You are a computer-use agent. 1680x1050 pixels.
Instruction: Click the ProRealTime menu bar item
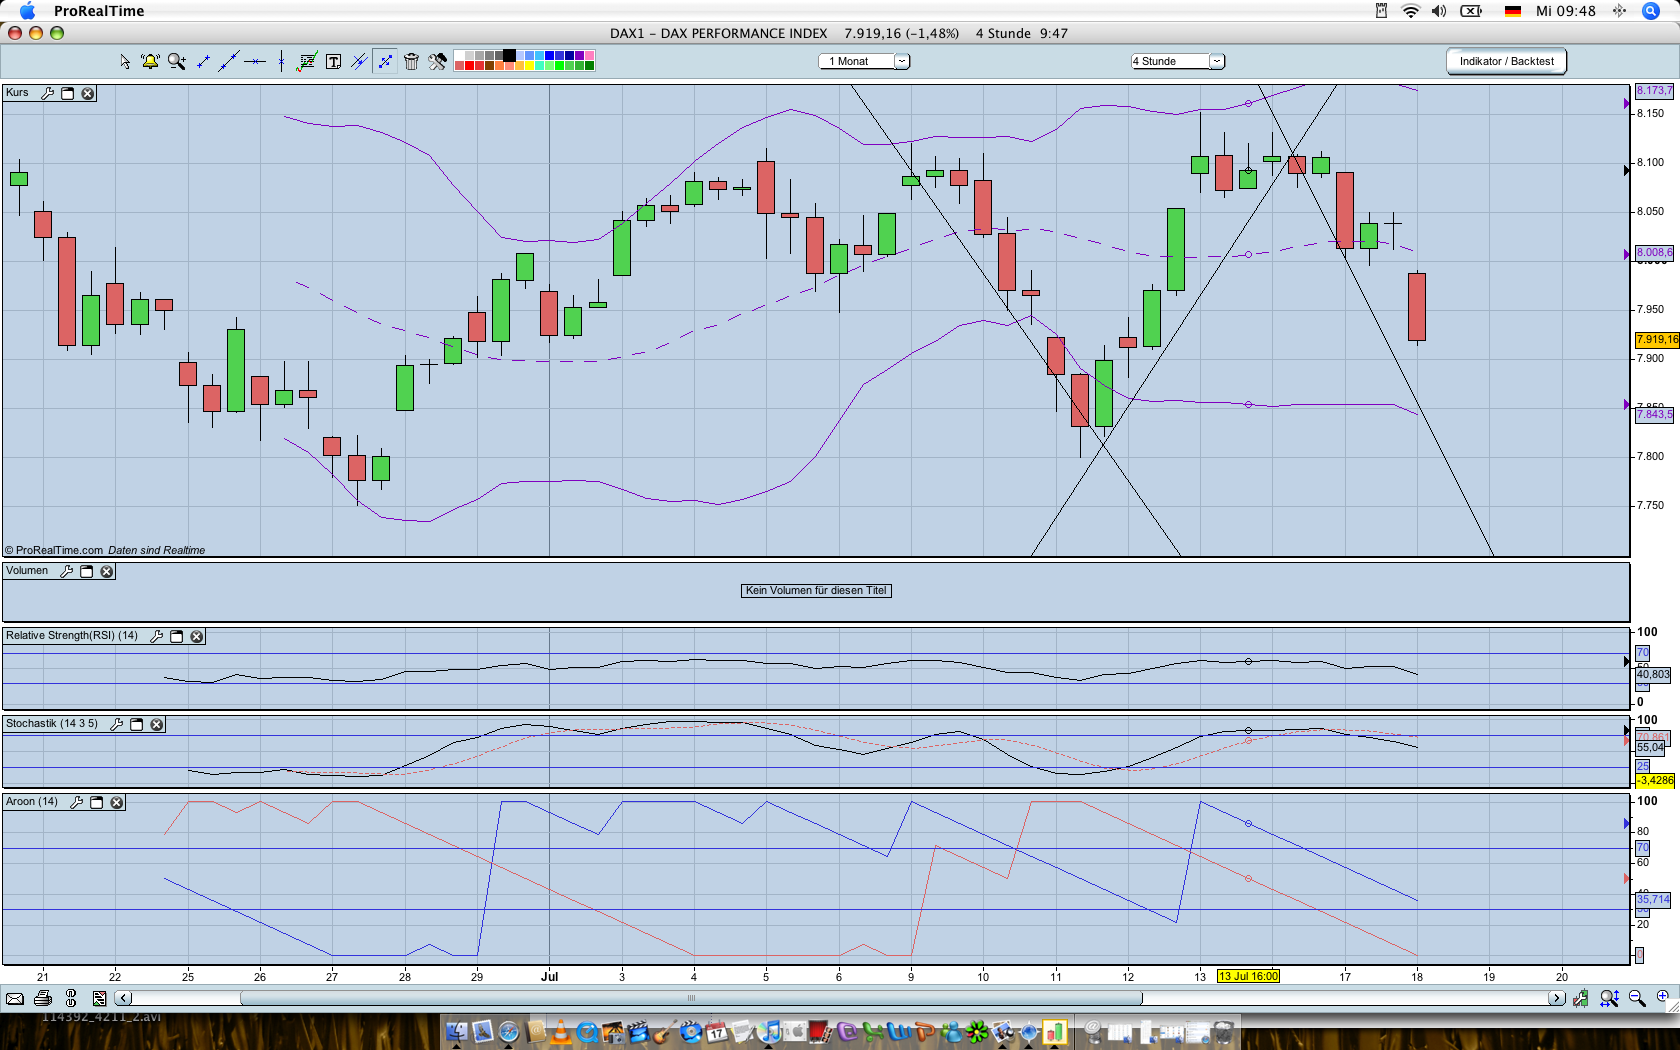(x=99, y=11)
